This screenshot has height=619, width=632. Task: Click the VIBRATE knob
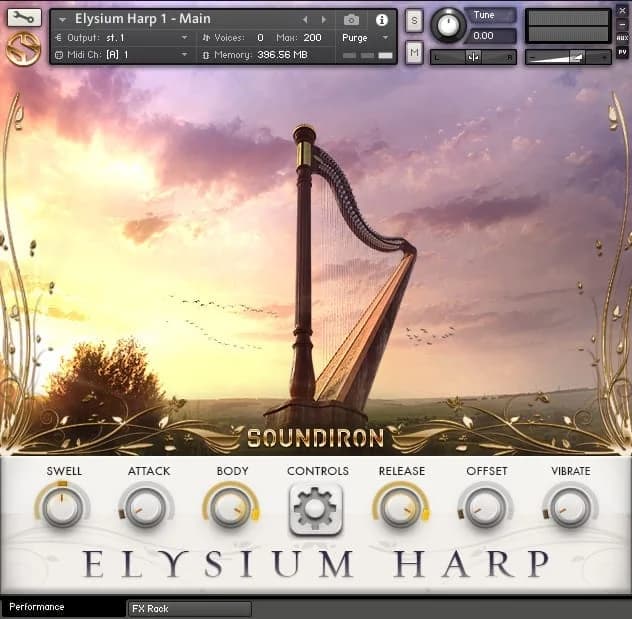570,508
